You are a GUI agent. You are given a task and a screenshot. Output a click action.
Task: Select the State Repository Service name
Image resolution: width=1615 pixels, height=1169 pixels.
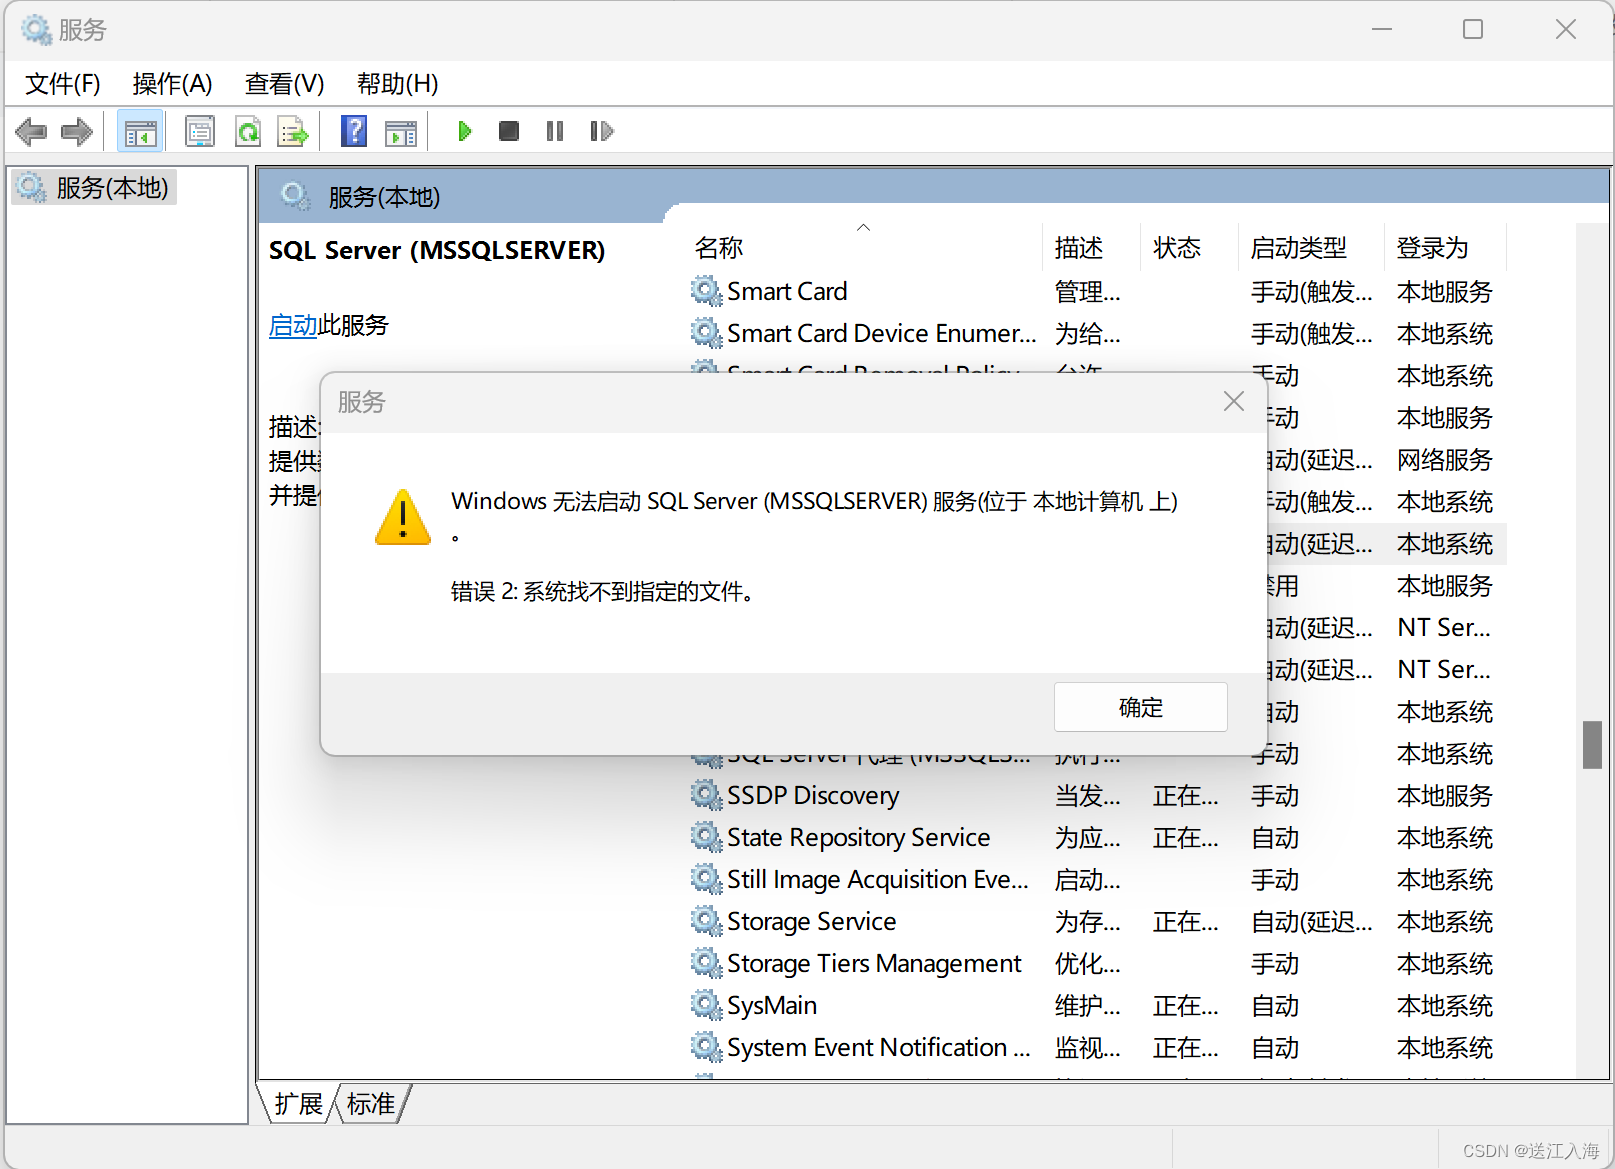tap(858, 837)
